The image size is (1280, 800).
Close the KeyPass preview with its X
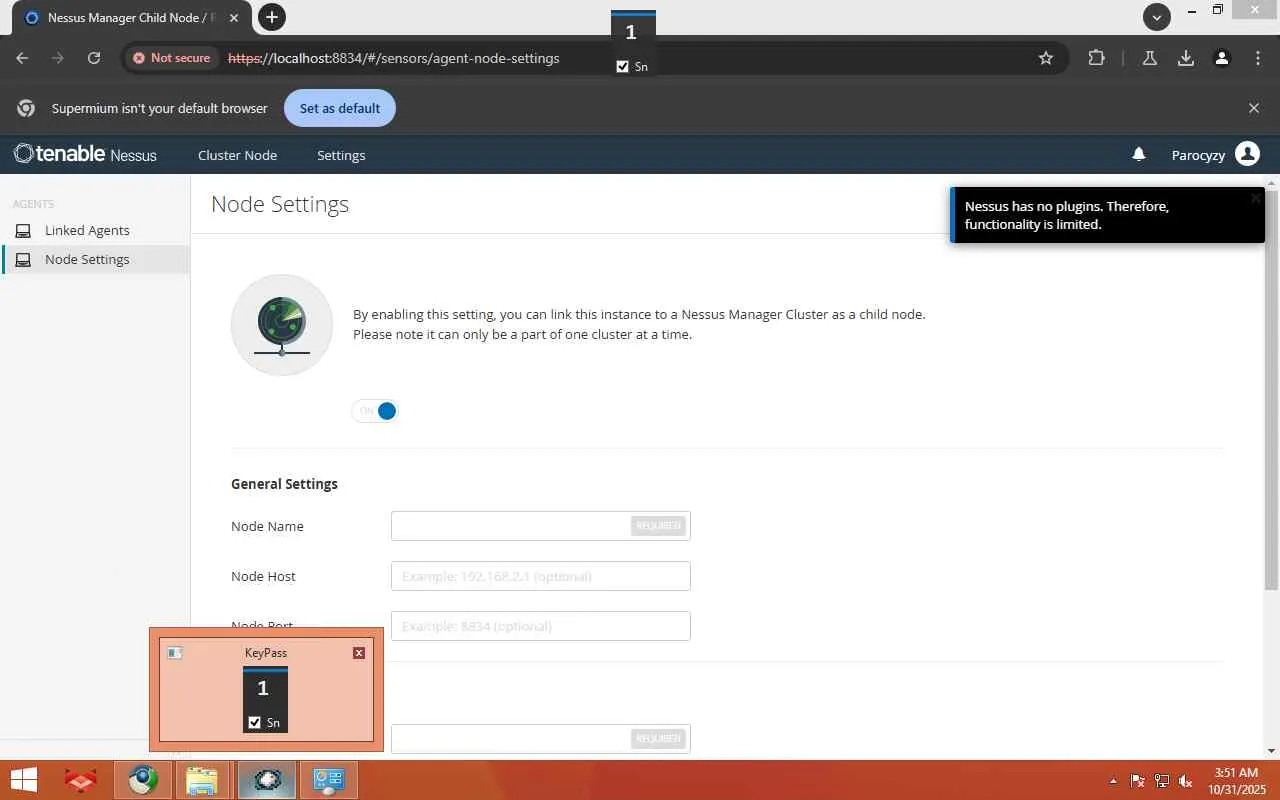(359, 653)
